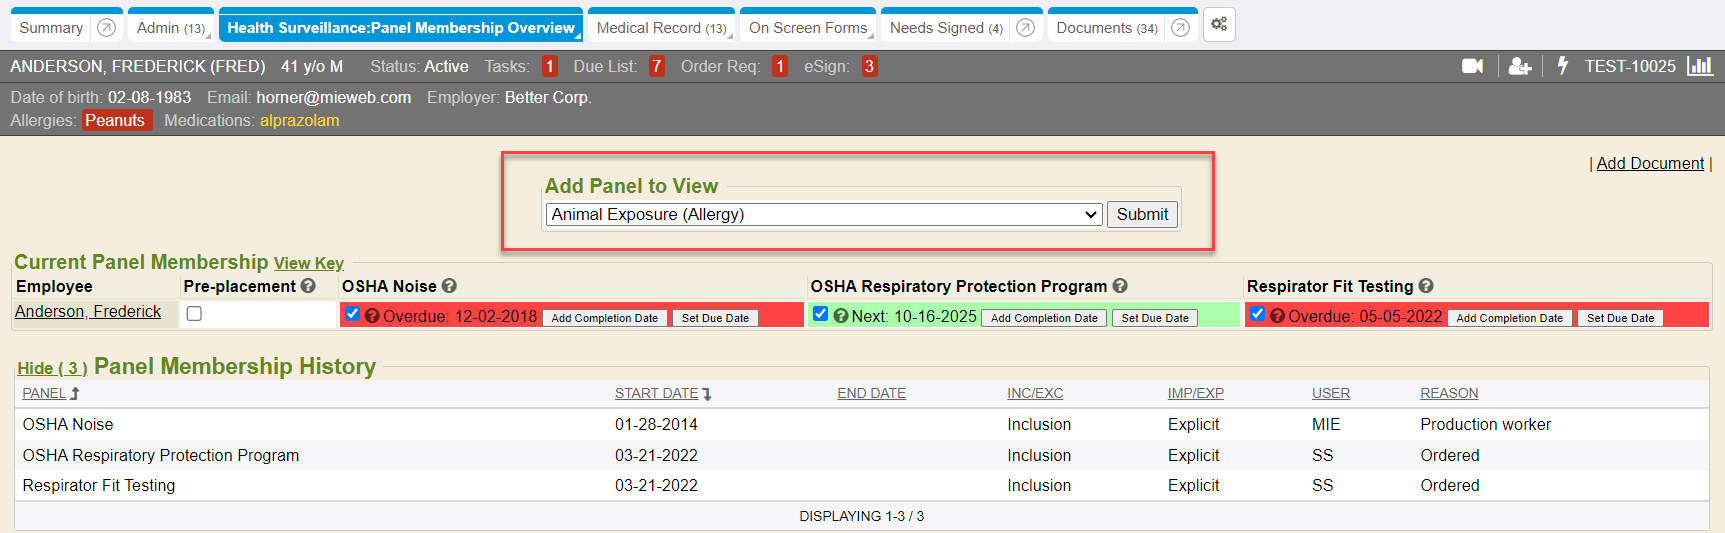This screenshot has height=533, width=1725.
Task: Click the gear settings icon after the Documents tab
Action: (1219, 25)
